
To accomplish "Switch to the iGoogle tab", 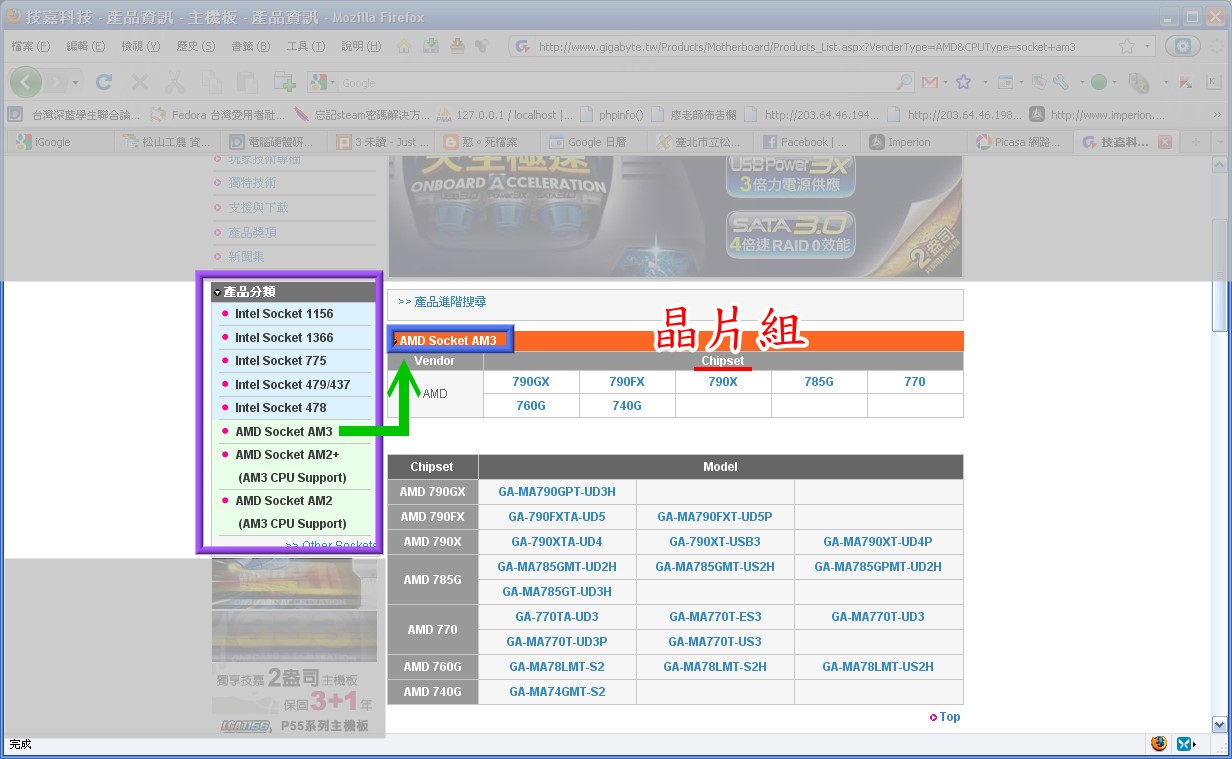I will tap(58, 142).
